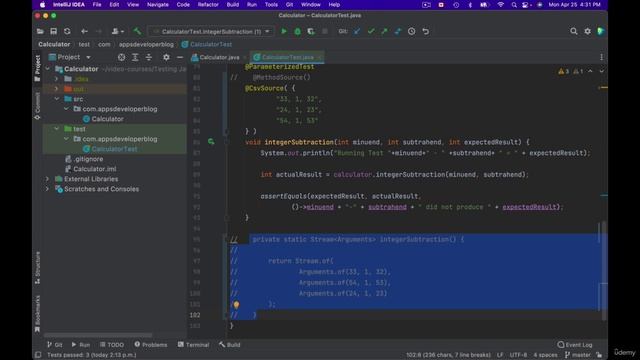This screenshot has height=360, width=640.
Task: Run the test with the green play button
Action: tap(284, 31)
